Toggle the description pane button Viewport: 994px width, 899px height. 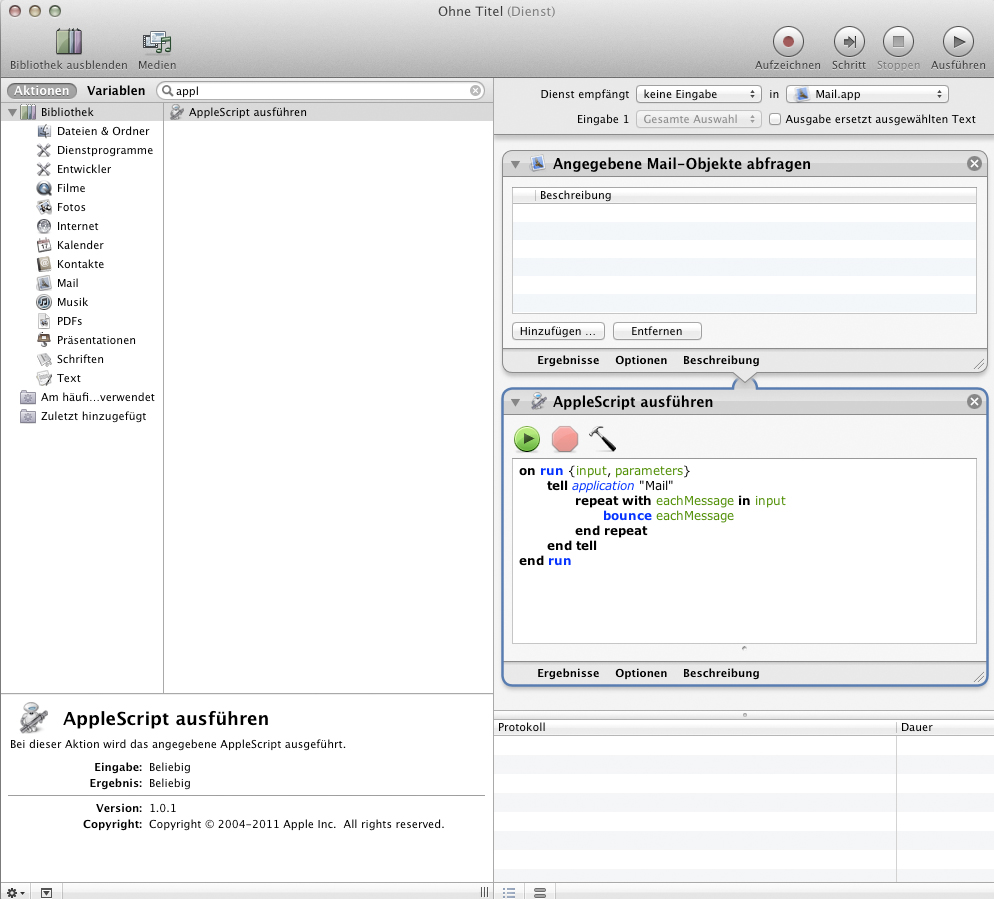[x=46, y=892]
